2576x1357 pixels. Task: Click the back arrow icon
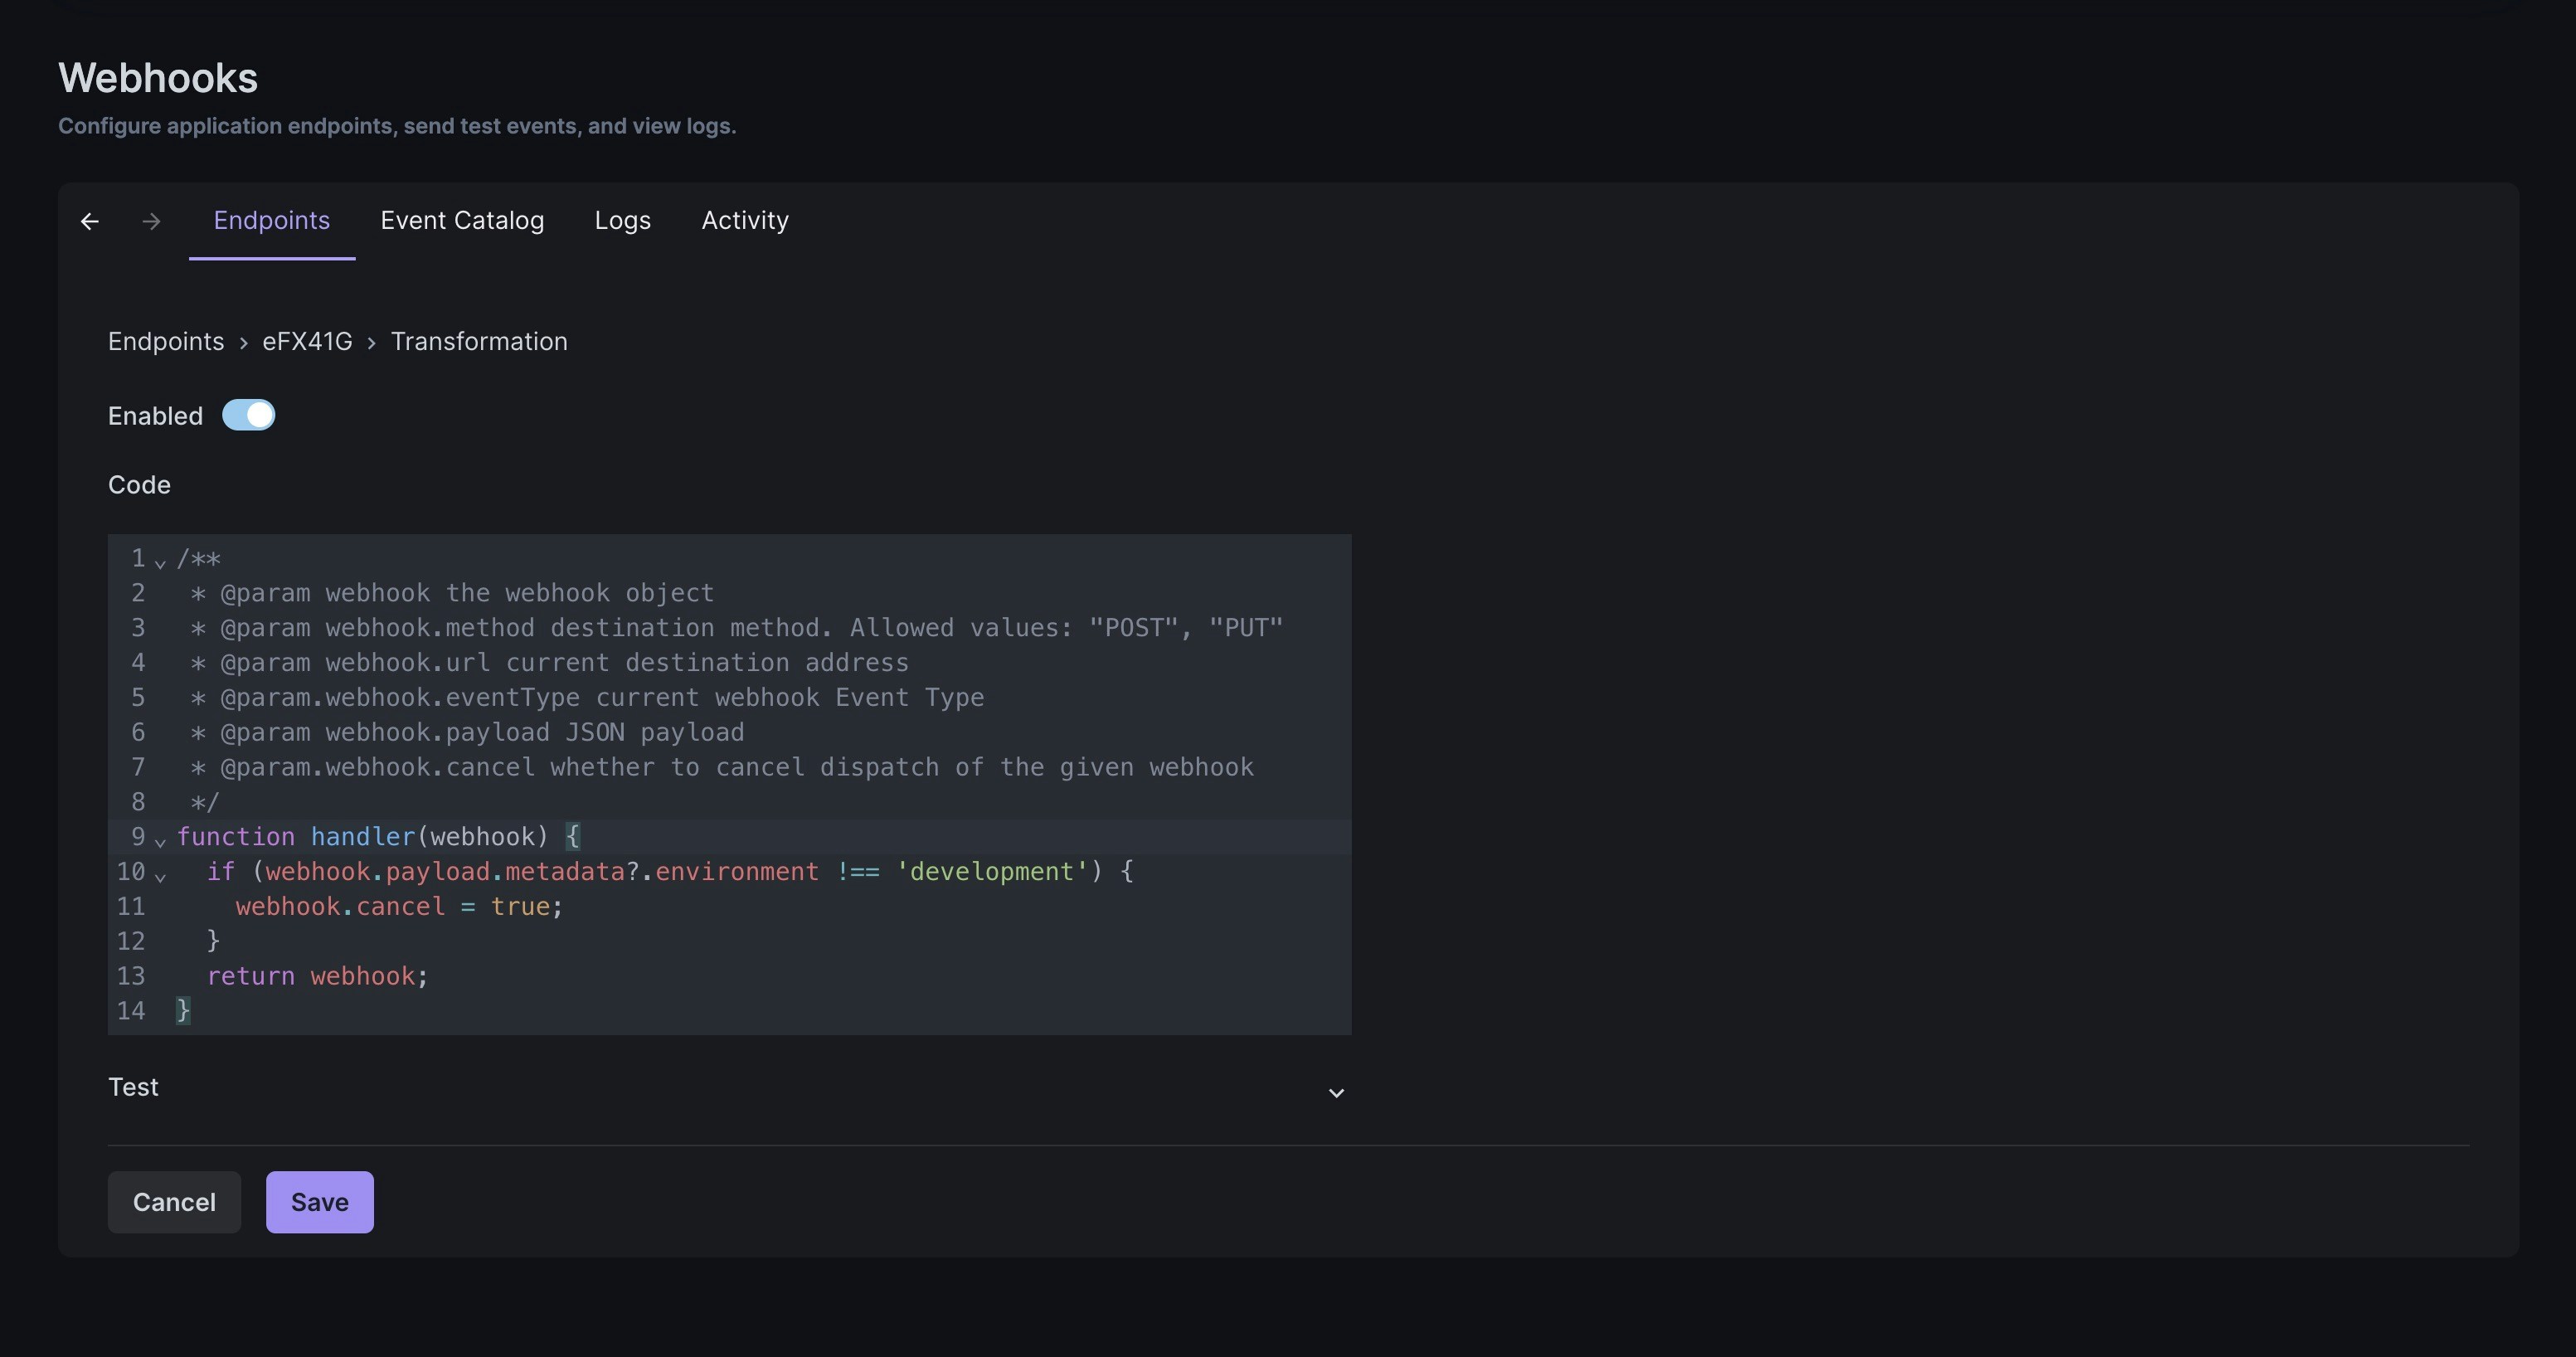(90, 221)
